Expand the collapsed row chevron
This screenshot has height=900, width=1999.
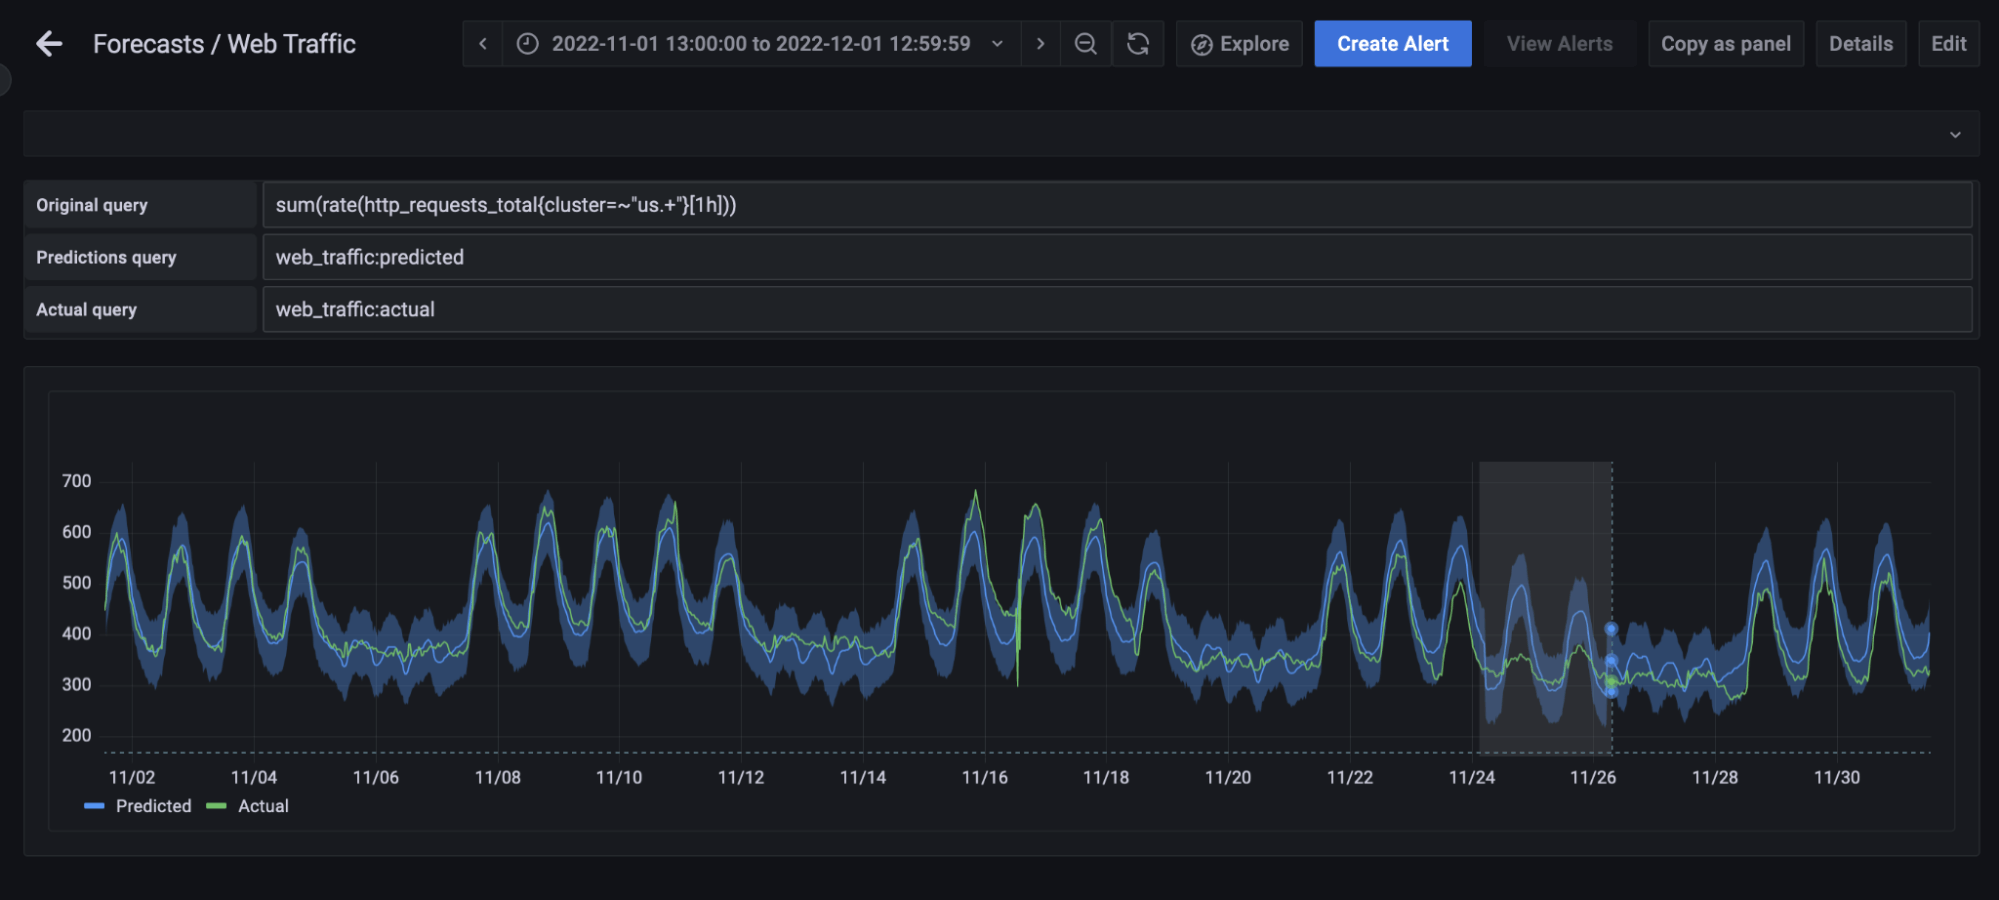click(x=1954, y=135)
